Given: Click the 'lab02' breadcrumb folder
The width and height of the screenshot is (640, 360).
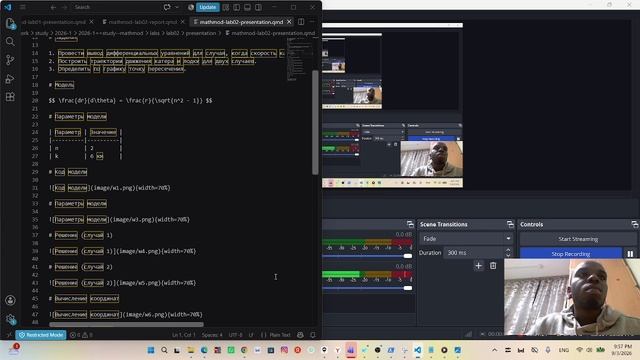Looking at the screenshot, I should pos(172,33).
